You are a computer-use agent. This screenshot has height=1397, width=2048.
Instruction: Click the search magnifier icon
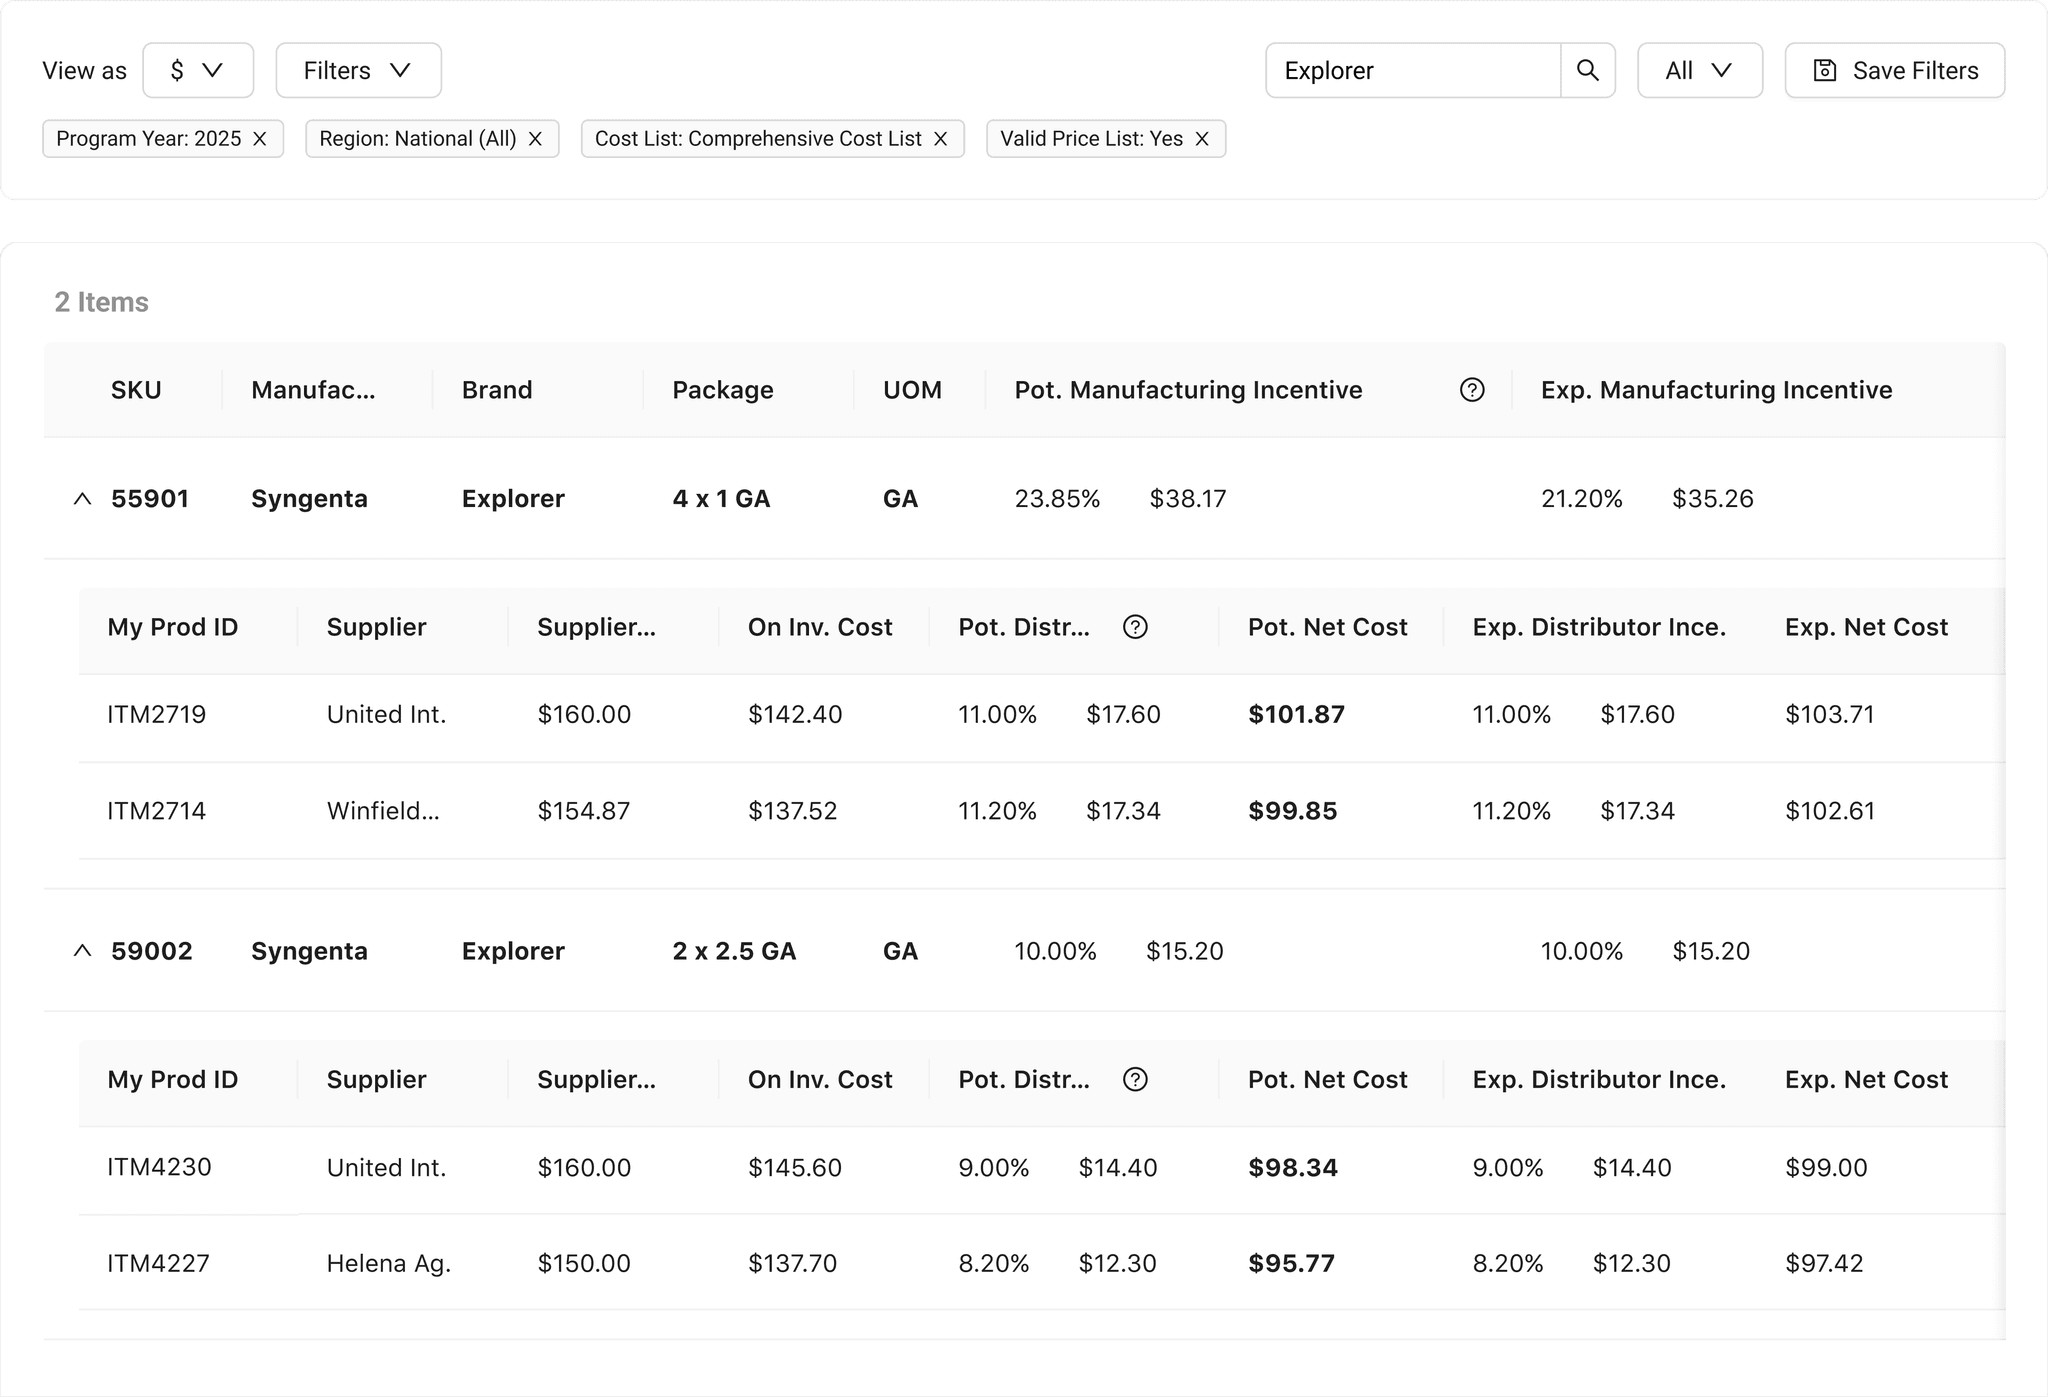pyautogui.click(x=1587, y=70)
